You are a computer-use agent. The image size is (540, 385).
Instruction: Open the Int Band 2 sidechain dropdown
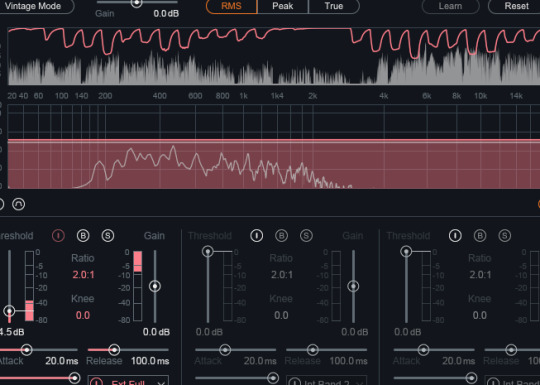[x=326, y=380]
